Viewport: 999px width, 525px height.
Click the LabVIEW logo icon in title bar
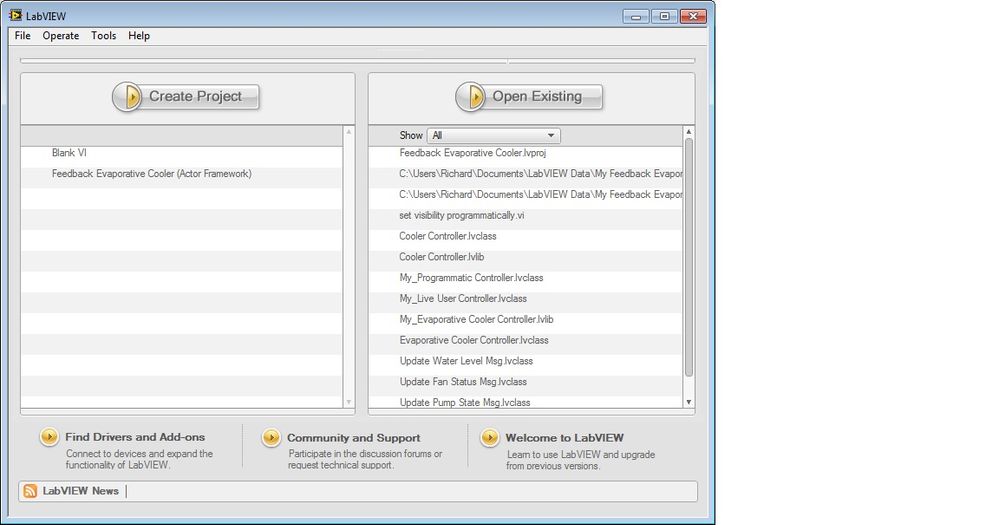click(x=15, y=15)
